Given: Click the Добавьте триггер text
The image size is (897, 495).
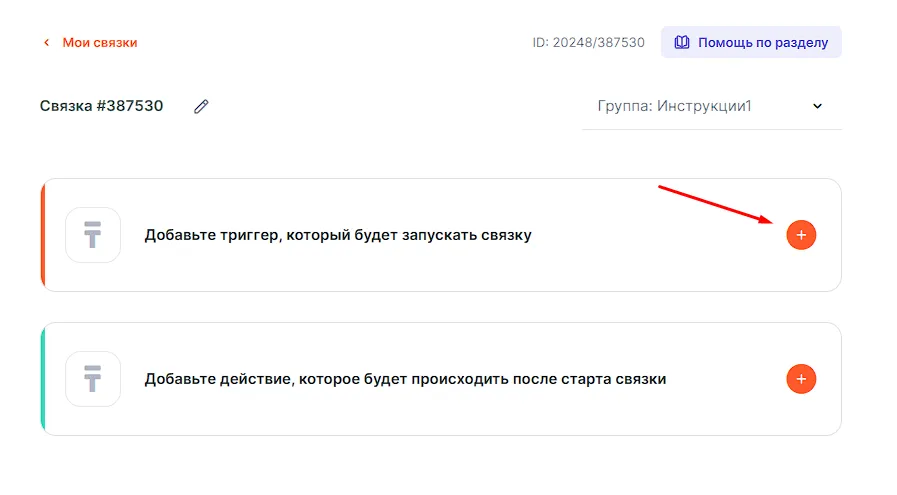Looking at the screenshot, I should coord(338,235).
